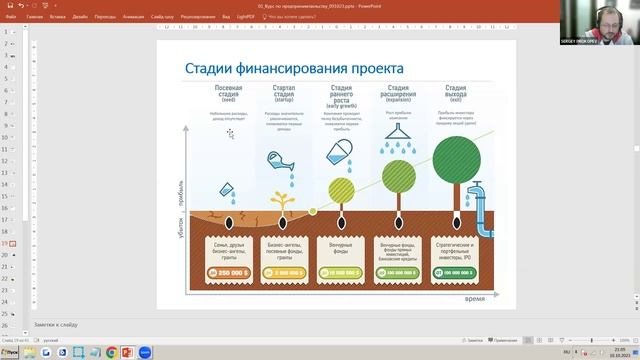
Task: Switch to Normal view in status bar
Action: 528,340
